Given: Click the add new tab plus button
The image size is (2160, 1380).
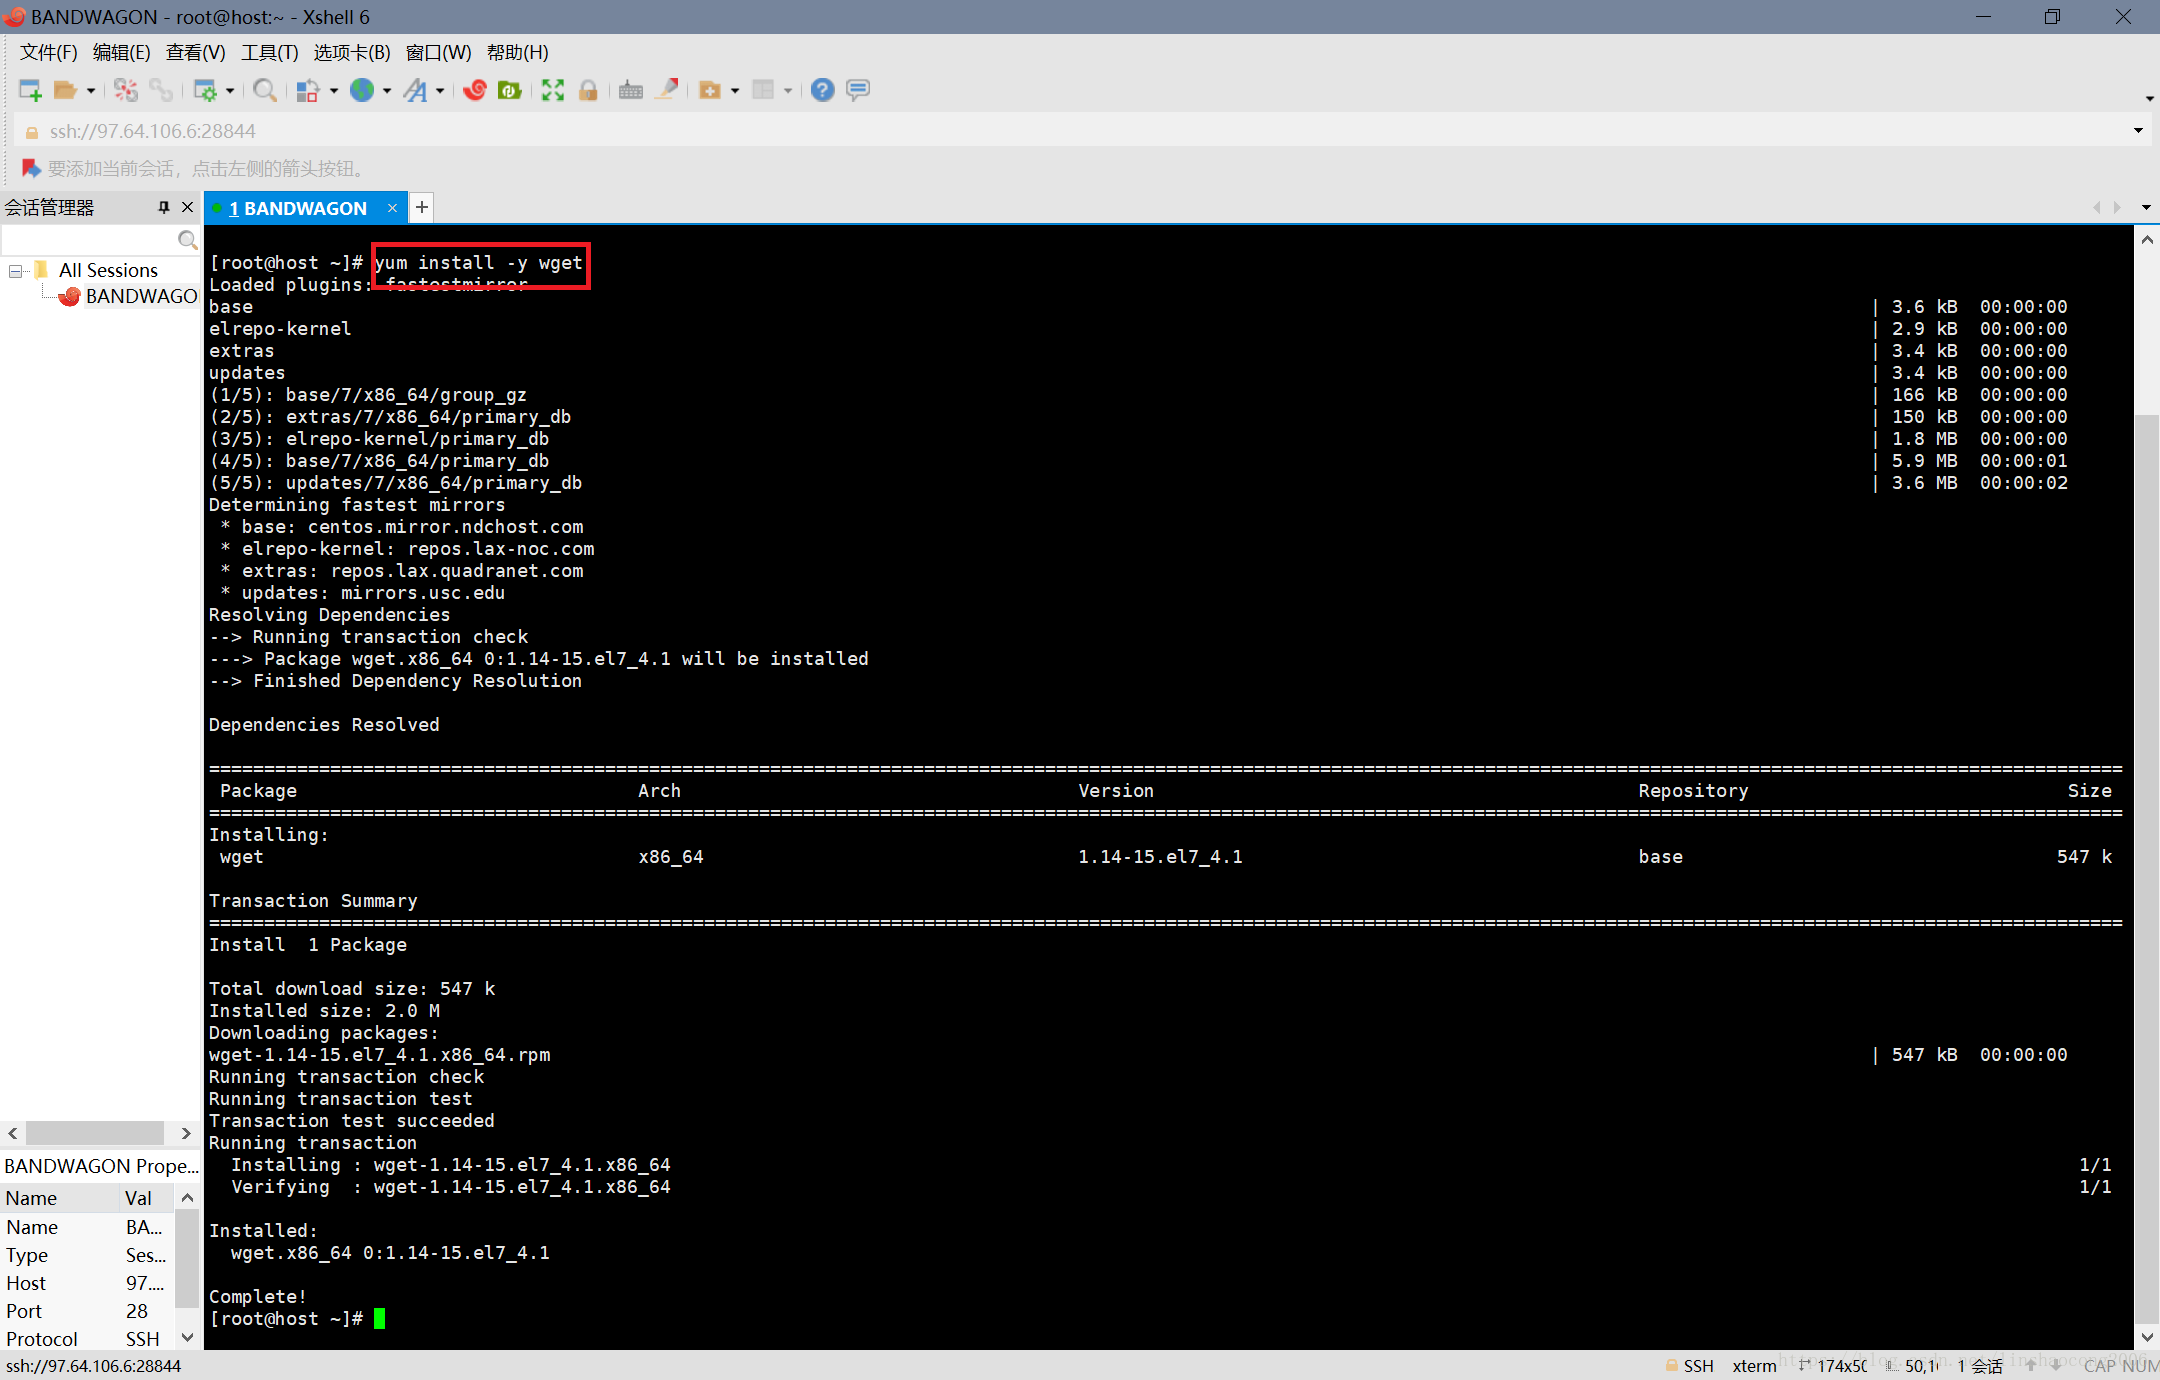Looking at the screenshot, I should 422,207.
